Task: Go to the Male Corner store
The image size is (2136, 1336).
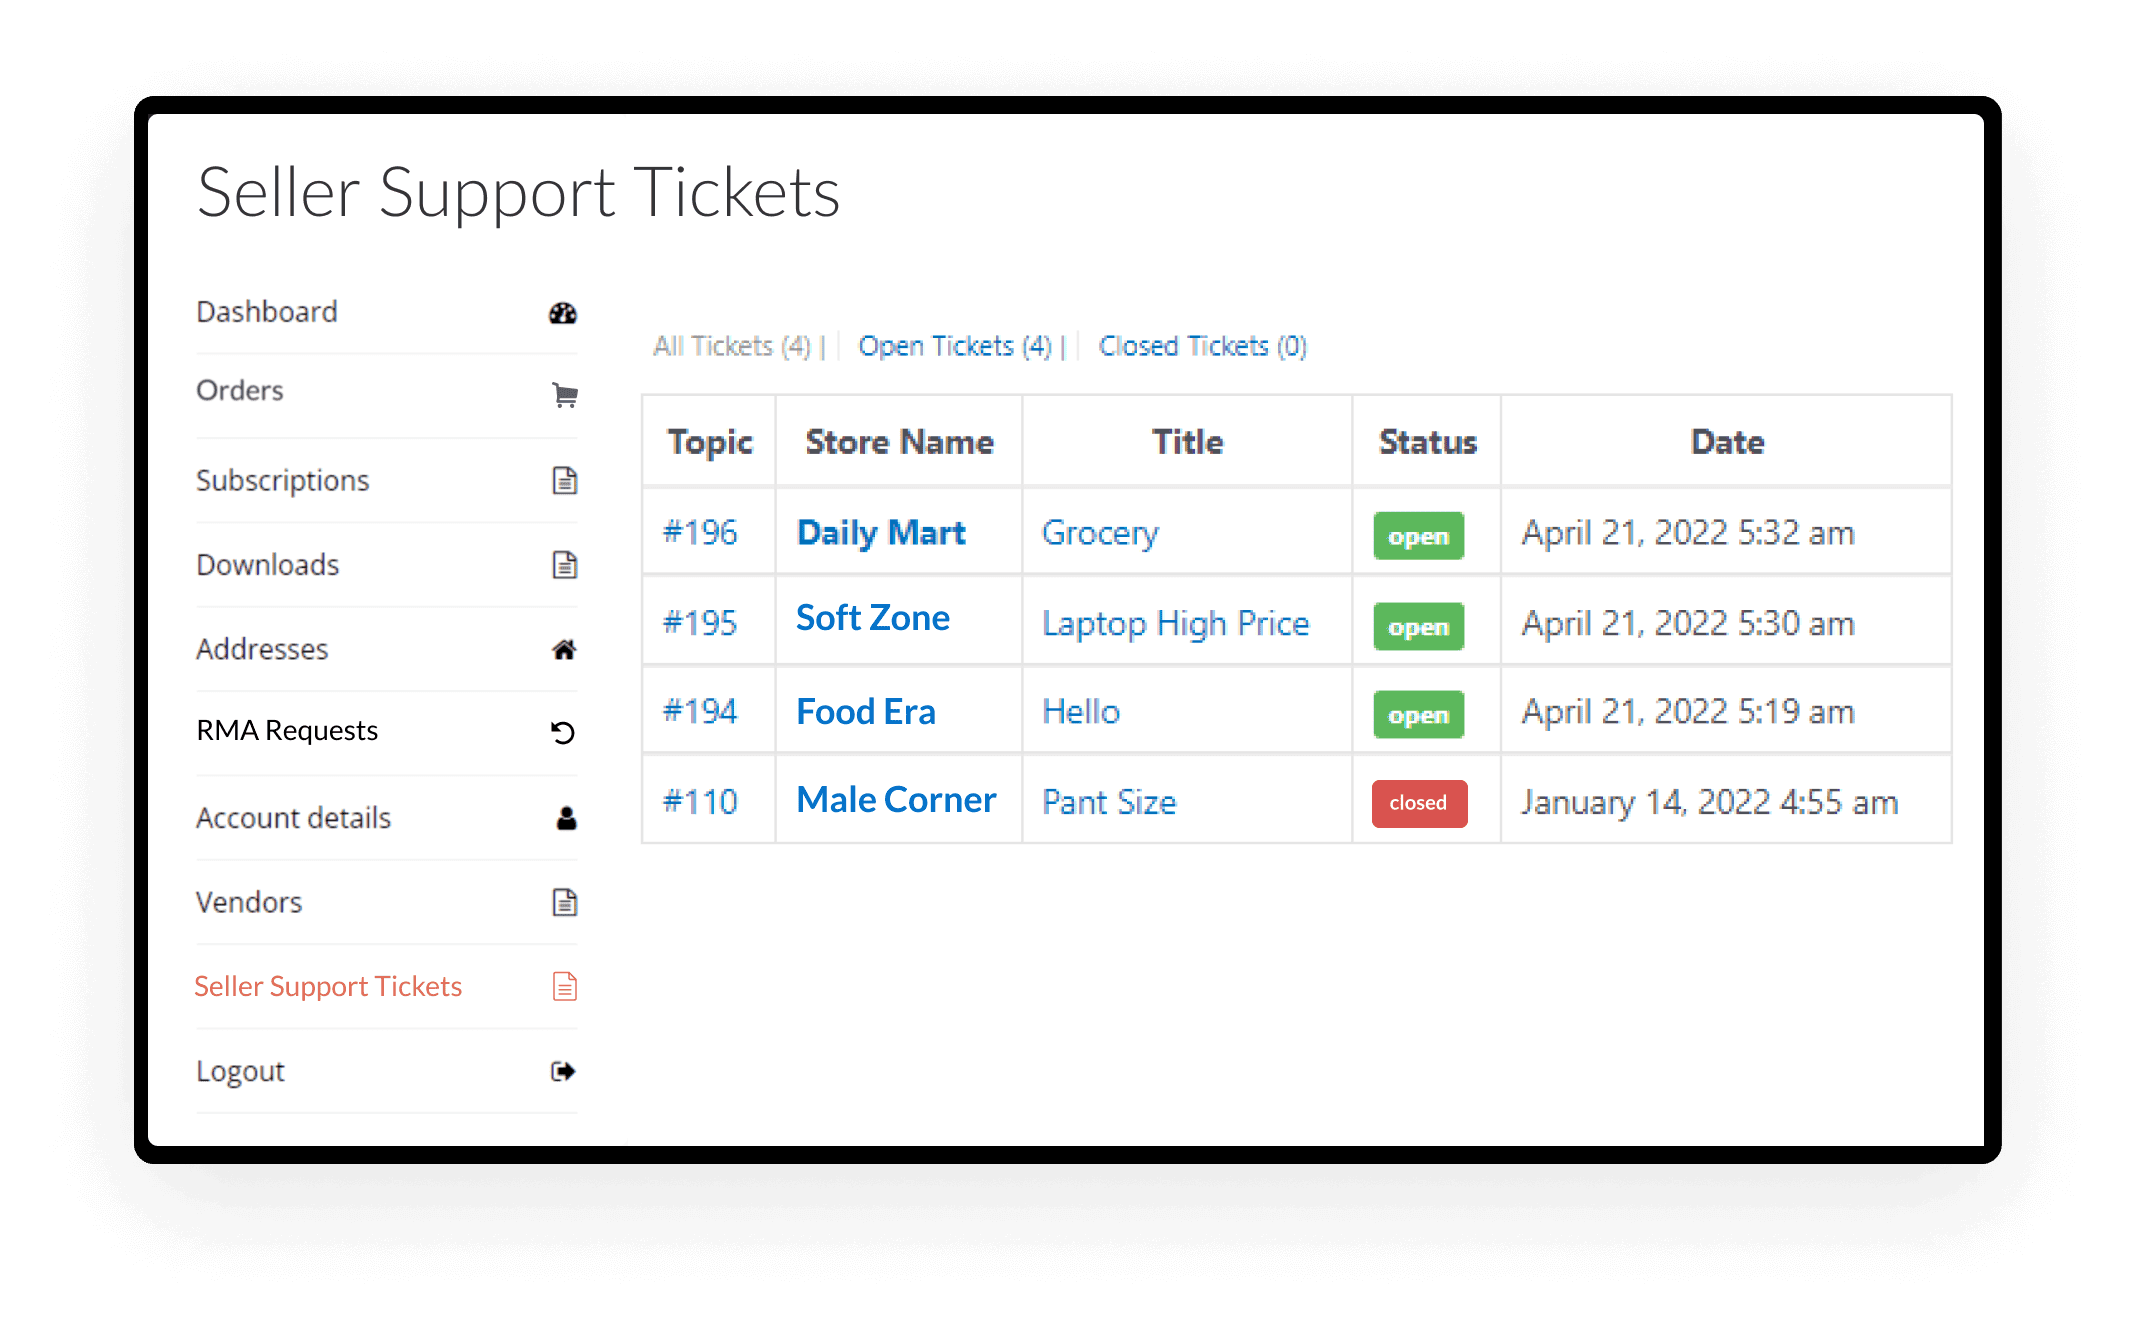Action: click(x=896, y=800)
